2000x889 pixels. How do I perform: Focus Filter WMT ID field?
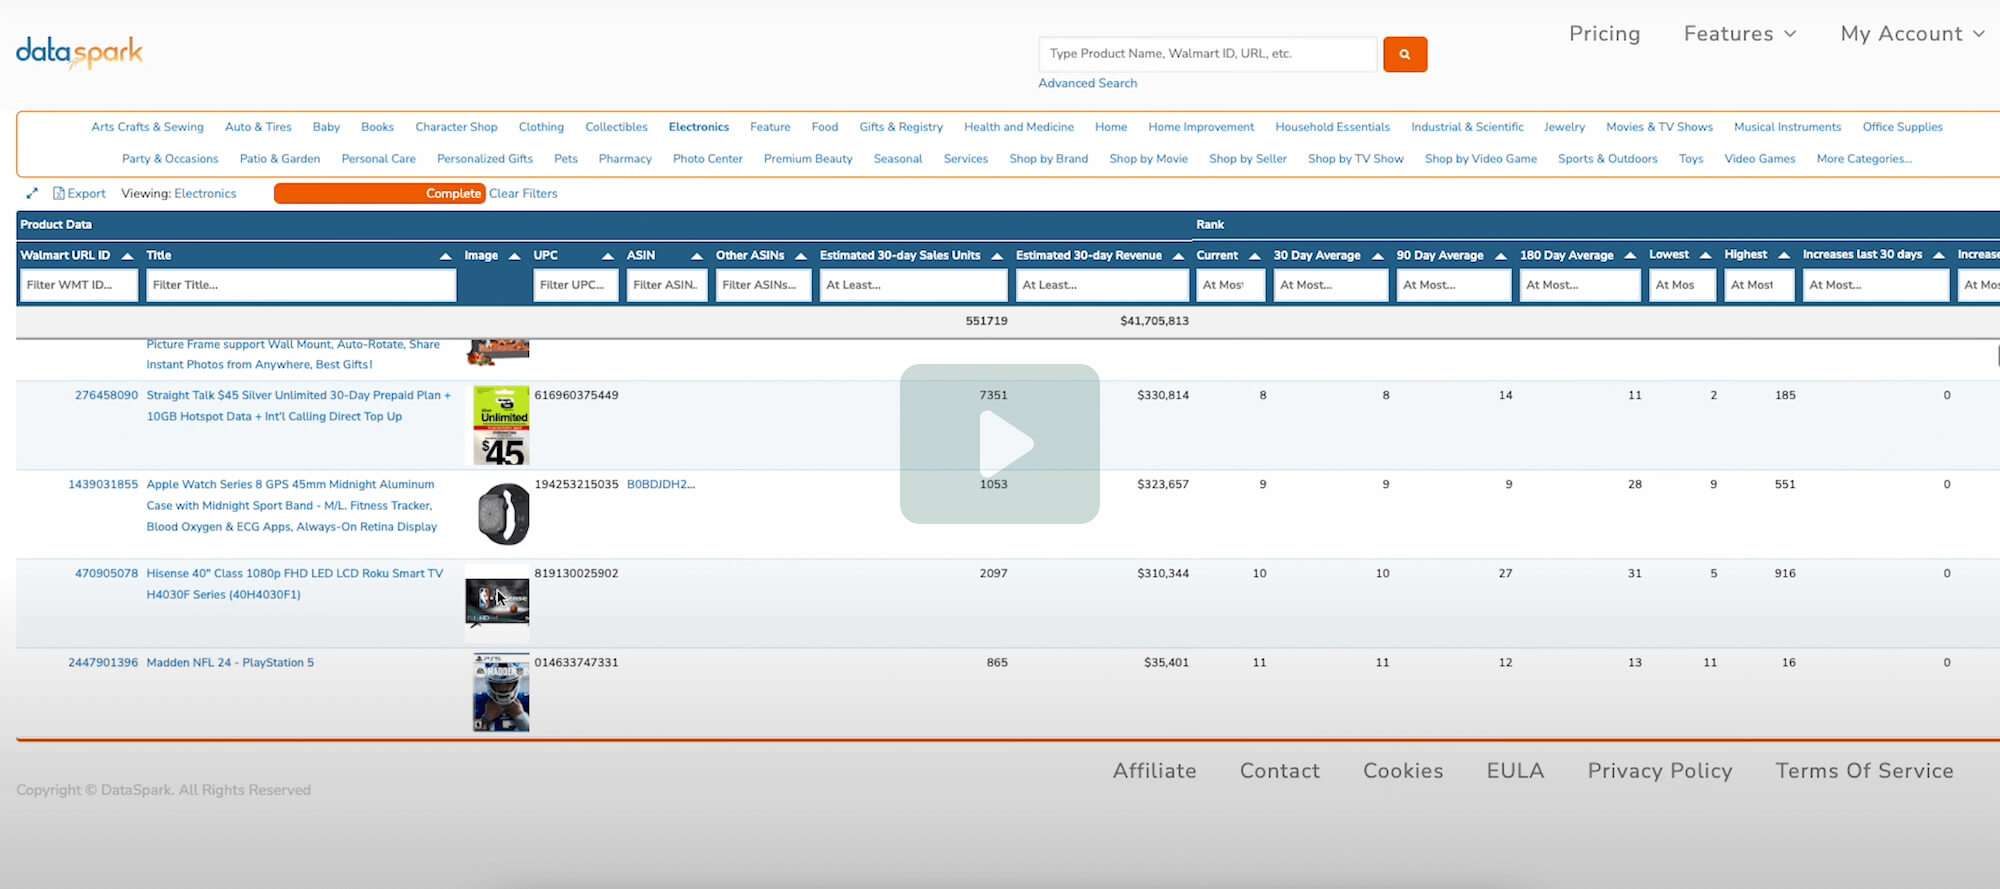point(79,285)
